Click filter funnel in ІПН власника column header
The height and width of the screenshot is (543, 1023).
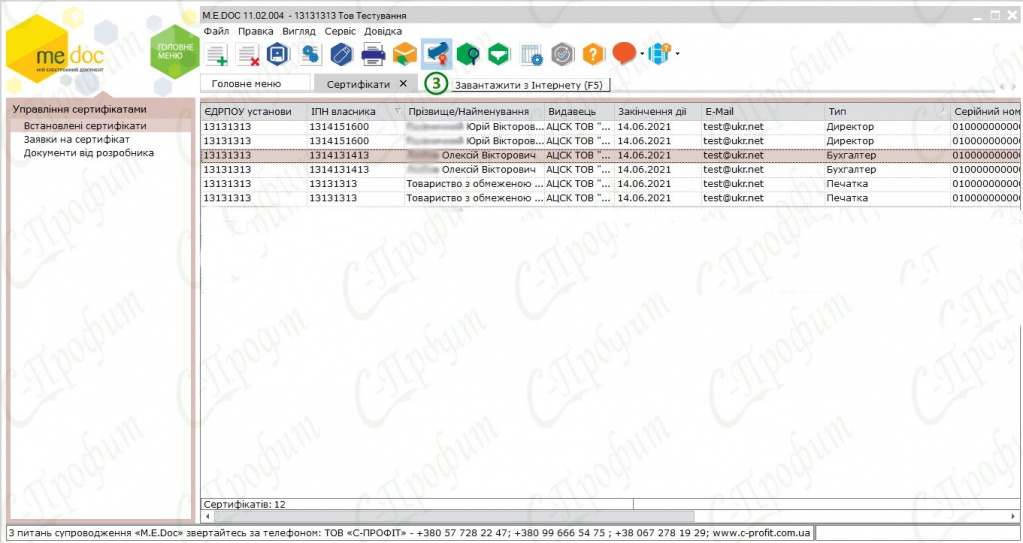coord(397,112)
